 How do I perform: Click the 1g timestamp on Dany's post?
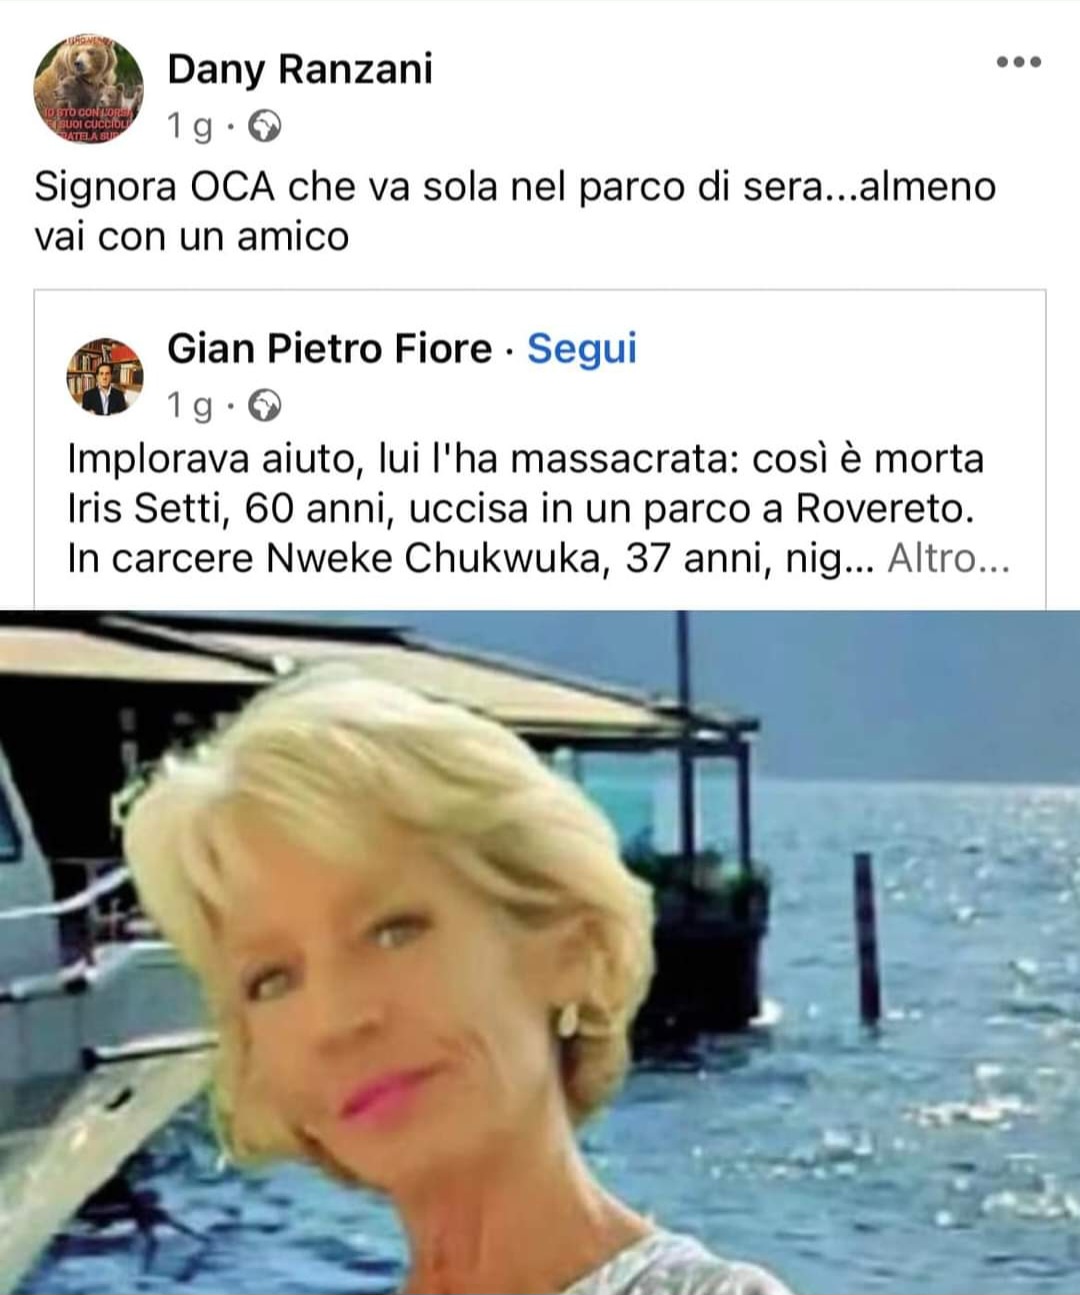coord(190,127)
